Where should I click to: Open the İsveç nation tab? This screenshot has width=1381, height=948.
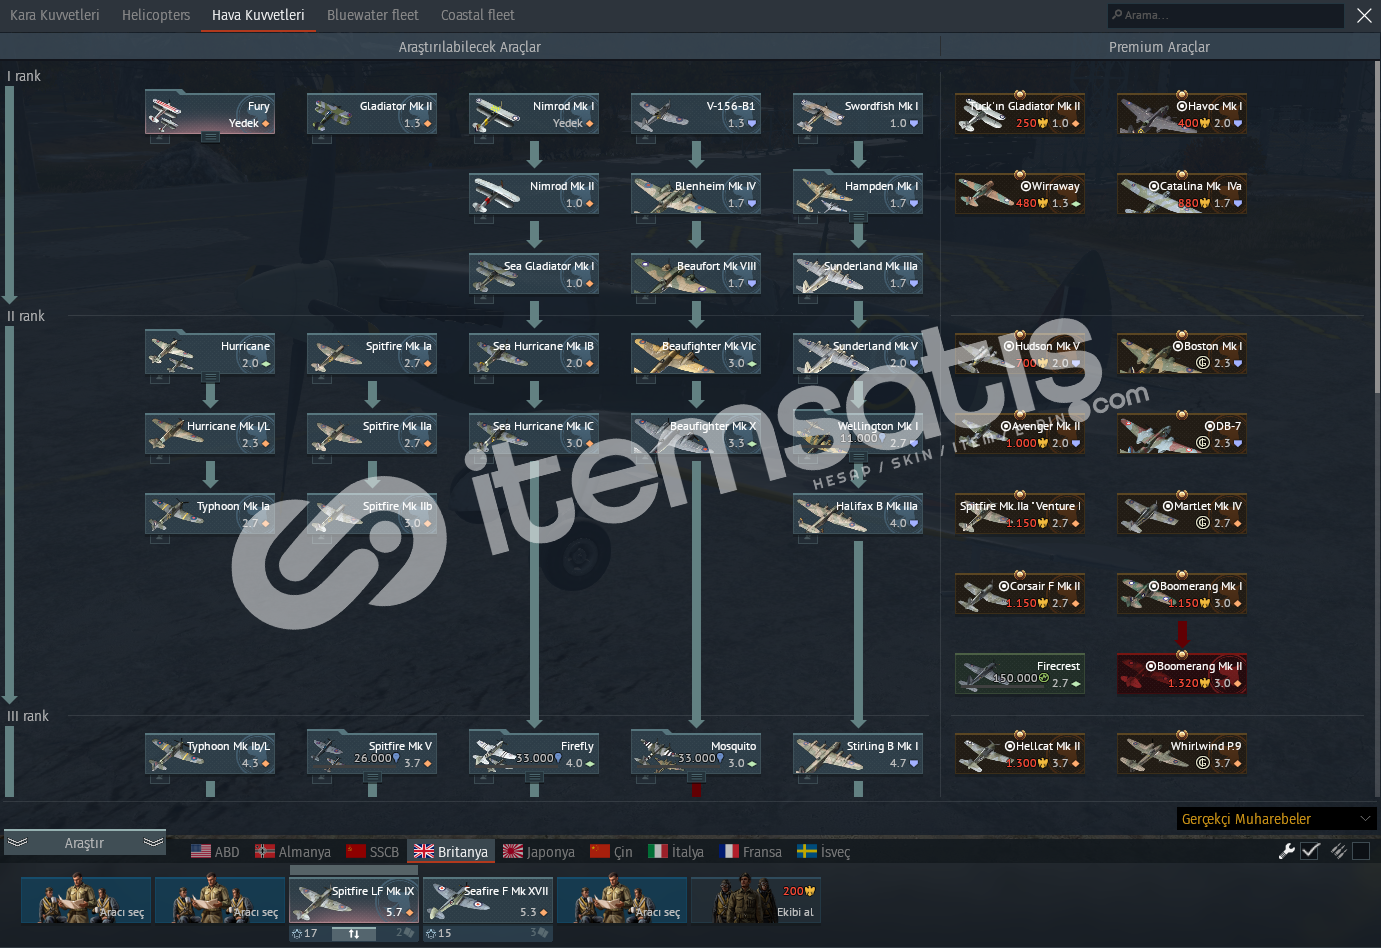click(823, 852)
